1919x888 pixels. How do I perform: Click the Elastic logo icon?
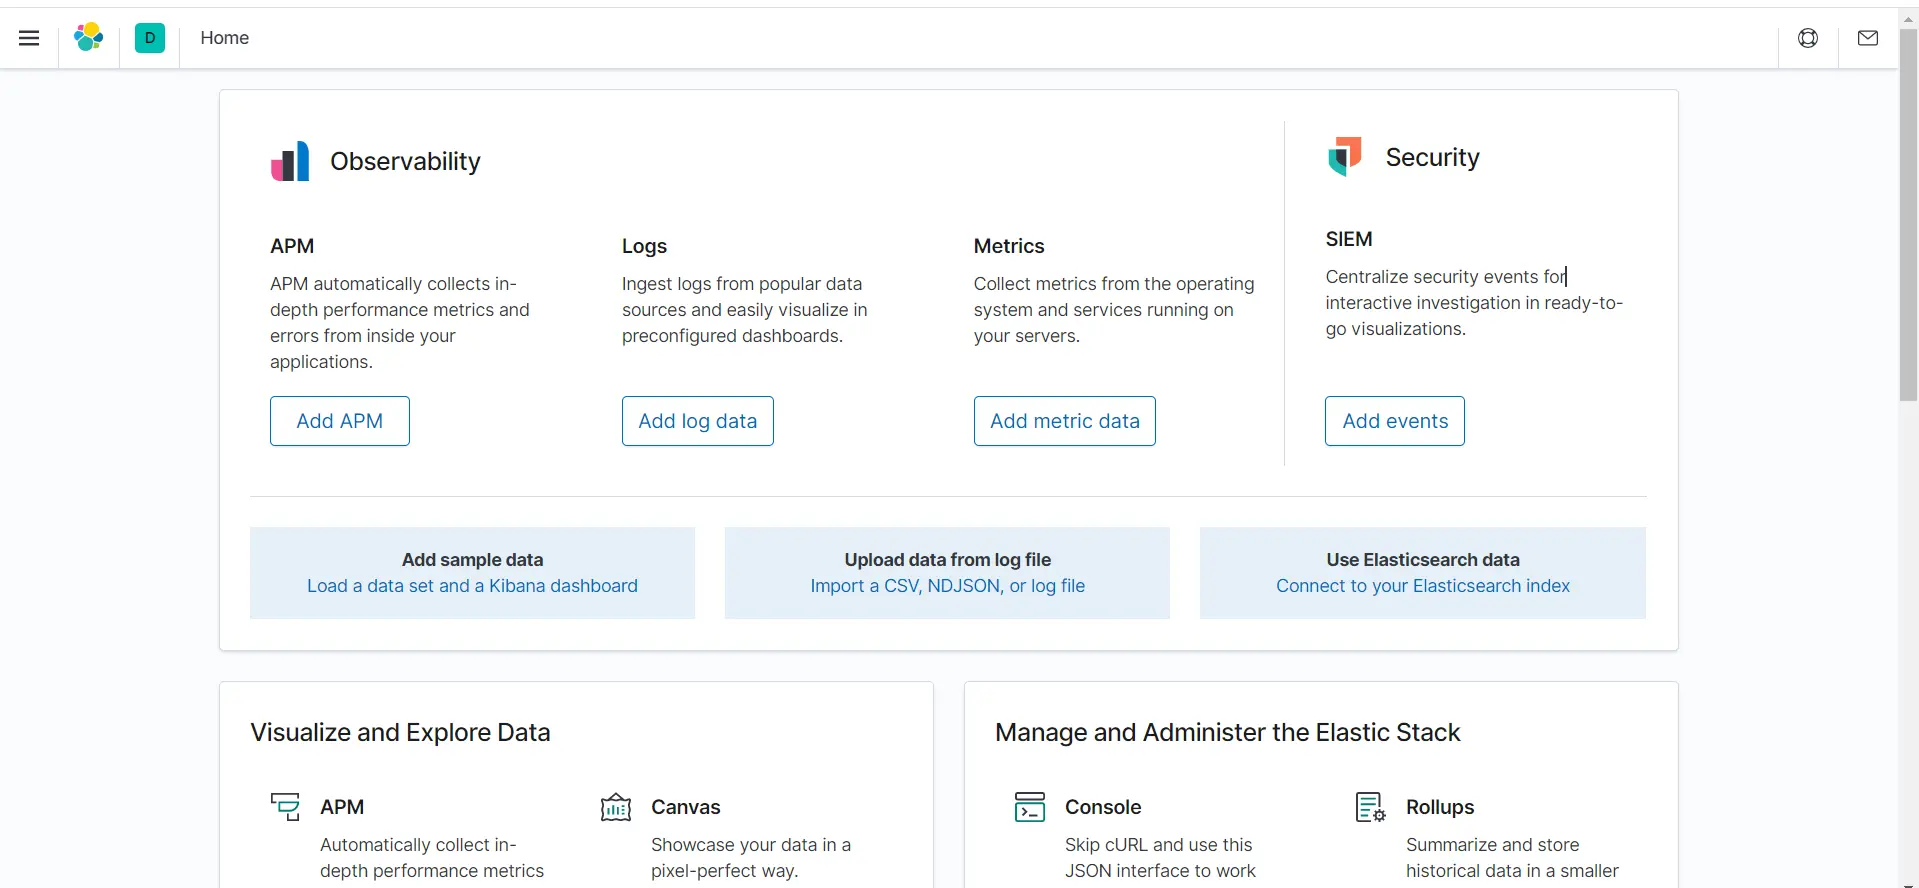(89, 38)
